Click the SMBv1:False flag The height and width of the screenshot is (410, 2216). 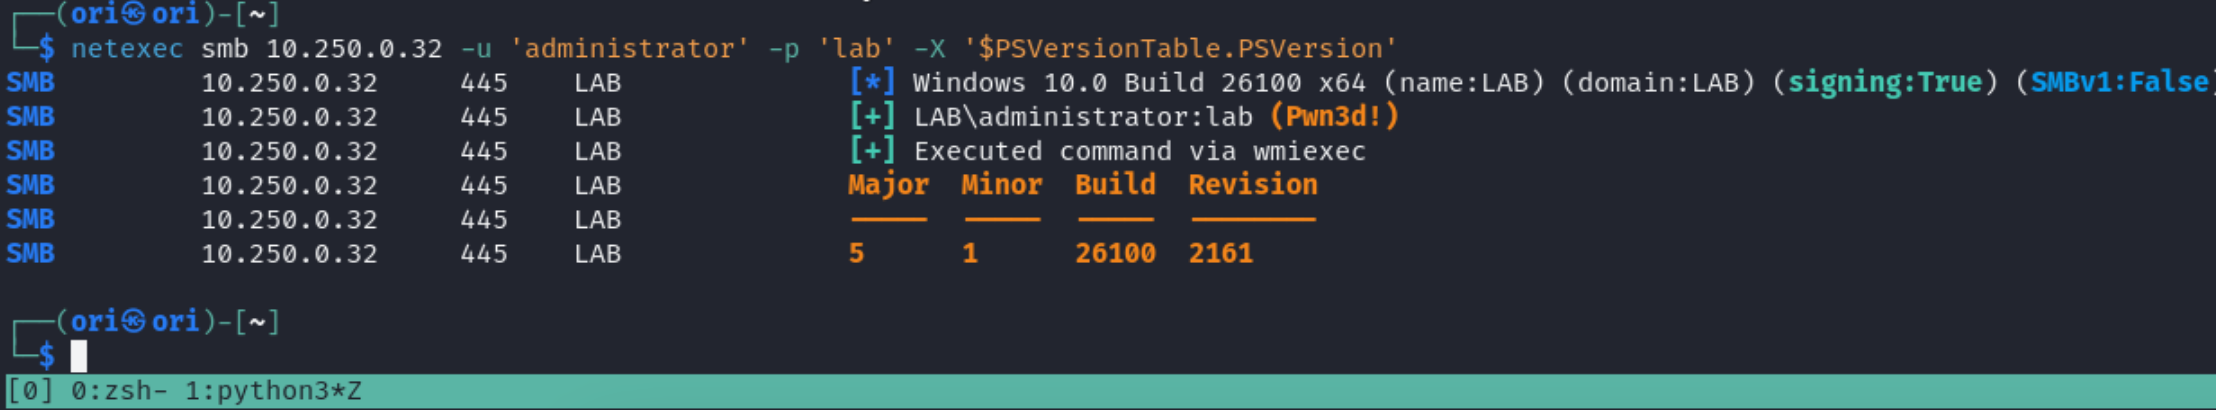[2118, 82]
